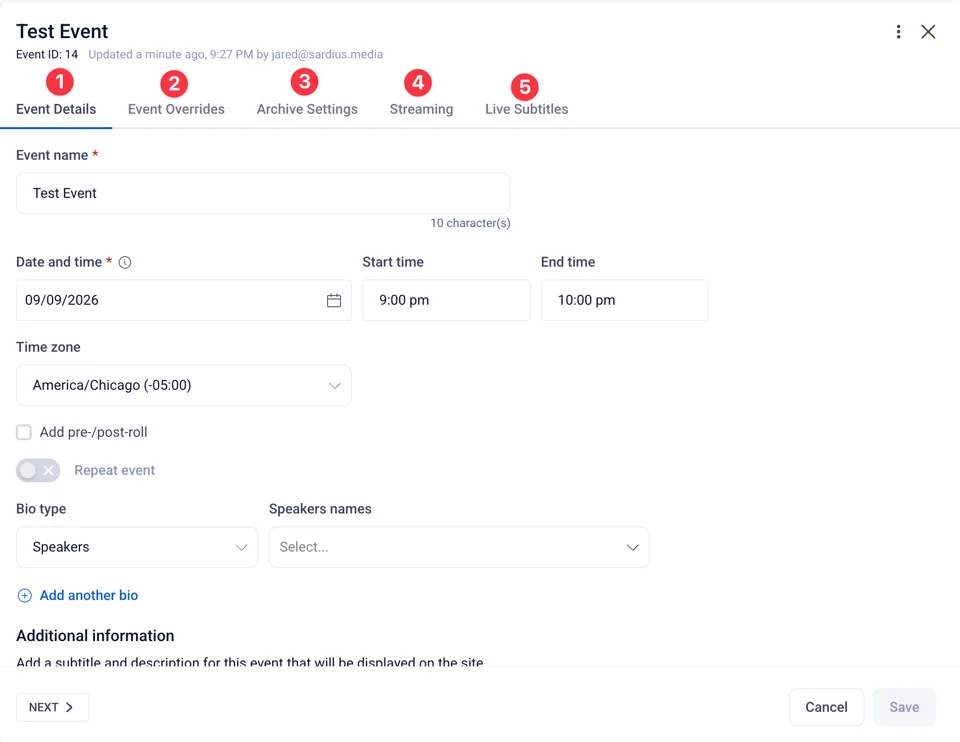This screenshot has width=960, height=742.
Task: Expand the Time zone America/Chicago dropdown
Action: [184, 385]
